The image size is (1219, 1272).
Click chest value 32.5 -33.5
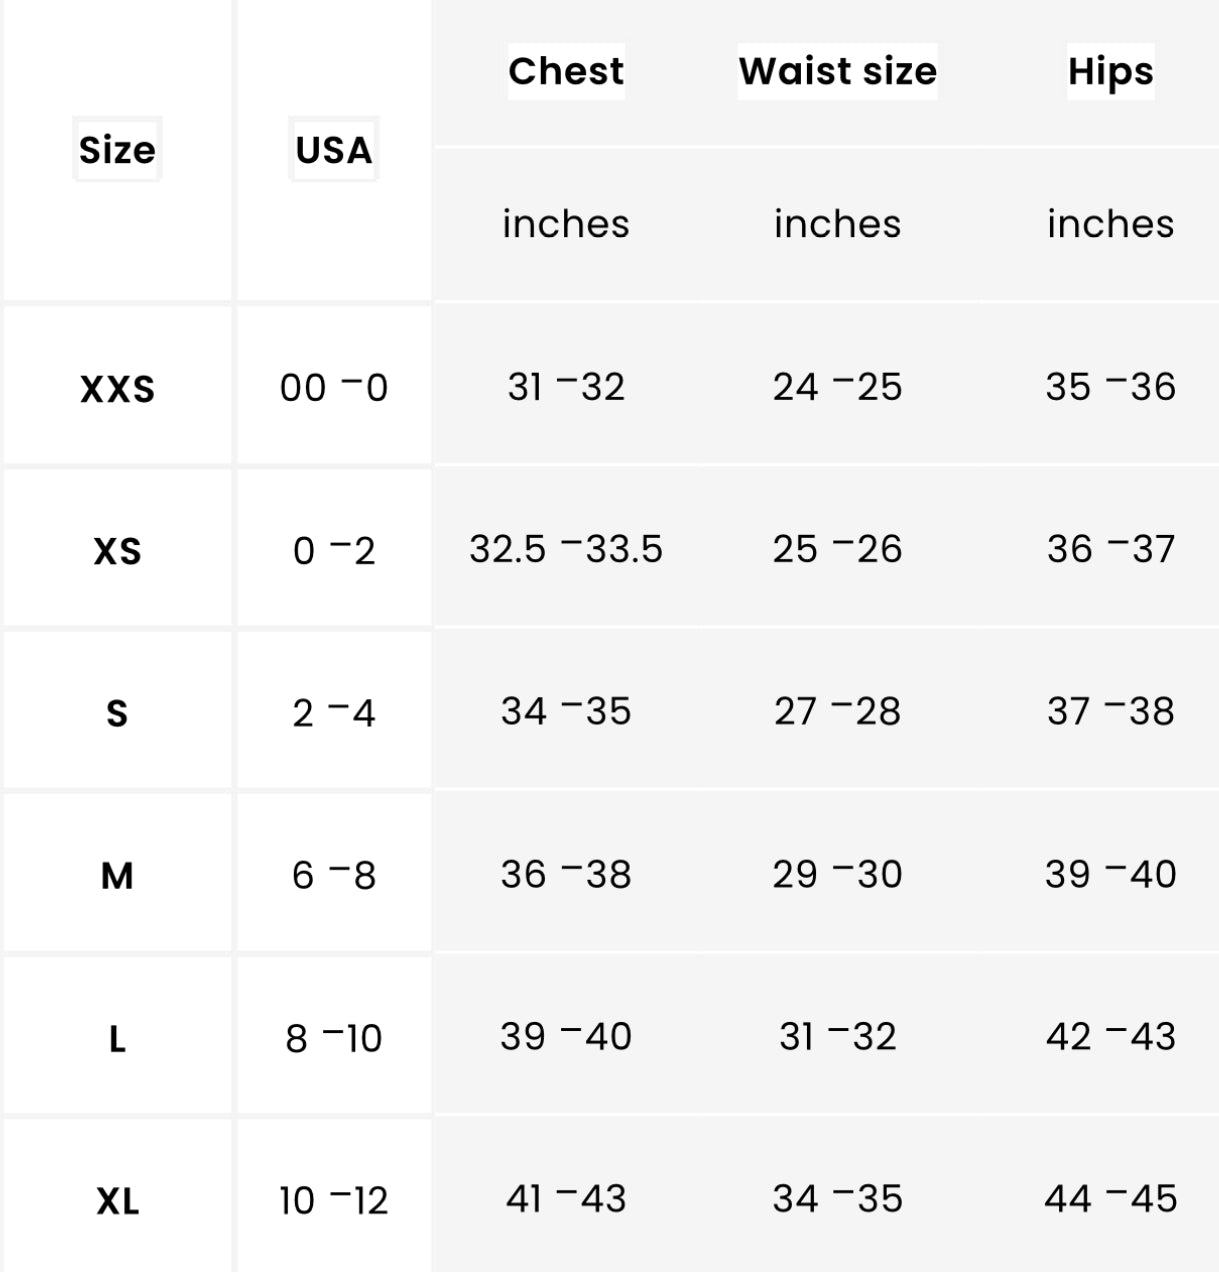tap(566, 549)
